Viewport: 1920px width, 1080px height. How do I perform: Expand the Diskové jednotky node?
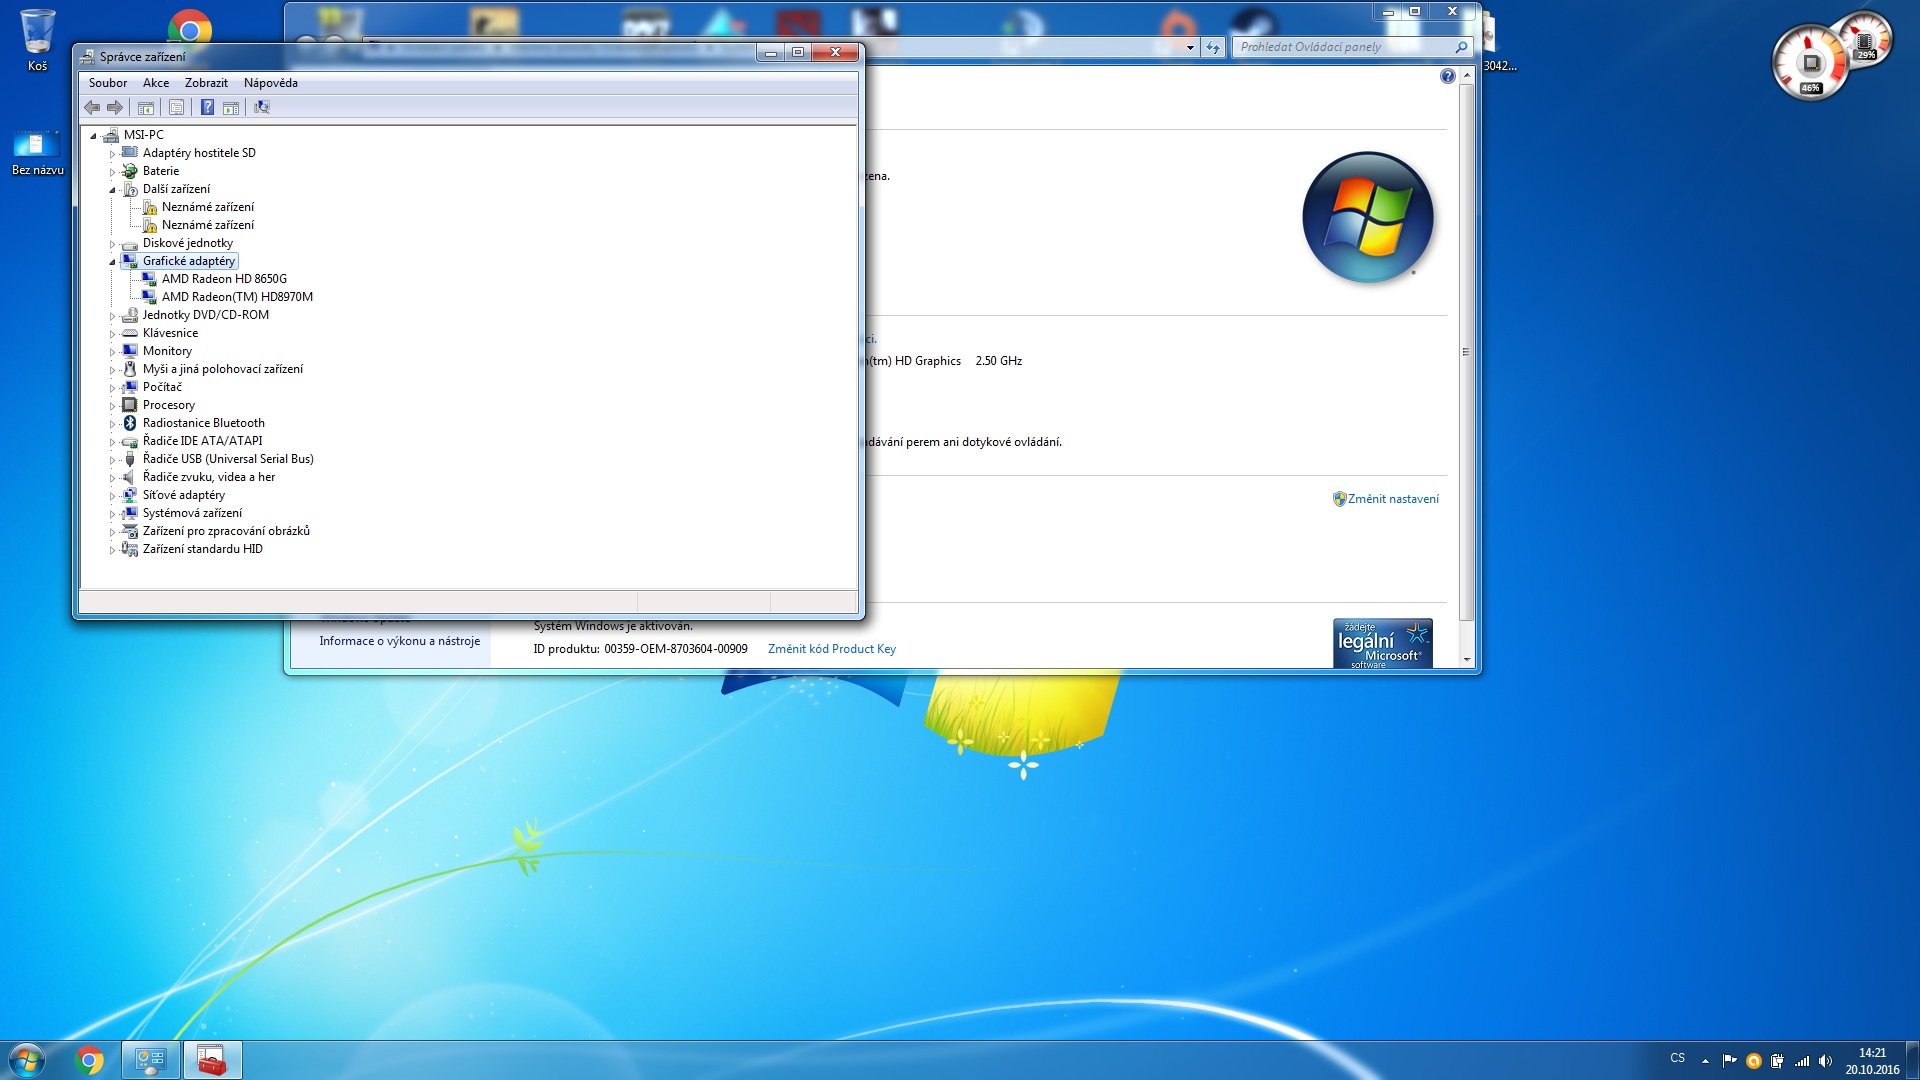tap(112, 244)
